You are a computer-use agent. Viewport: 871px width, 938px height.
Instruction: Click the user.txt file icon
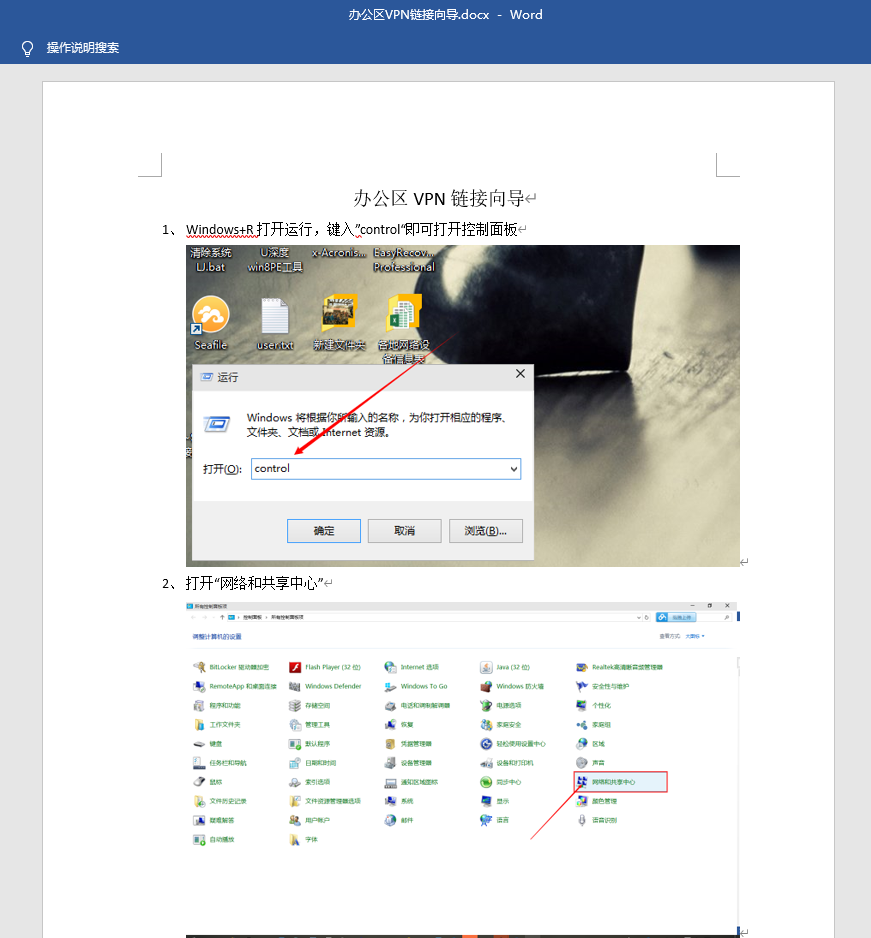tap(275, 315)
